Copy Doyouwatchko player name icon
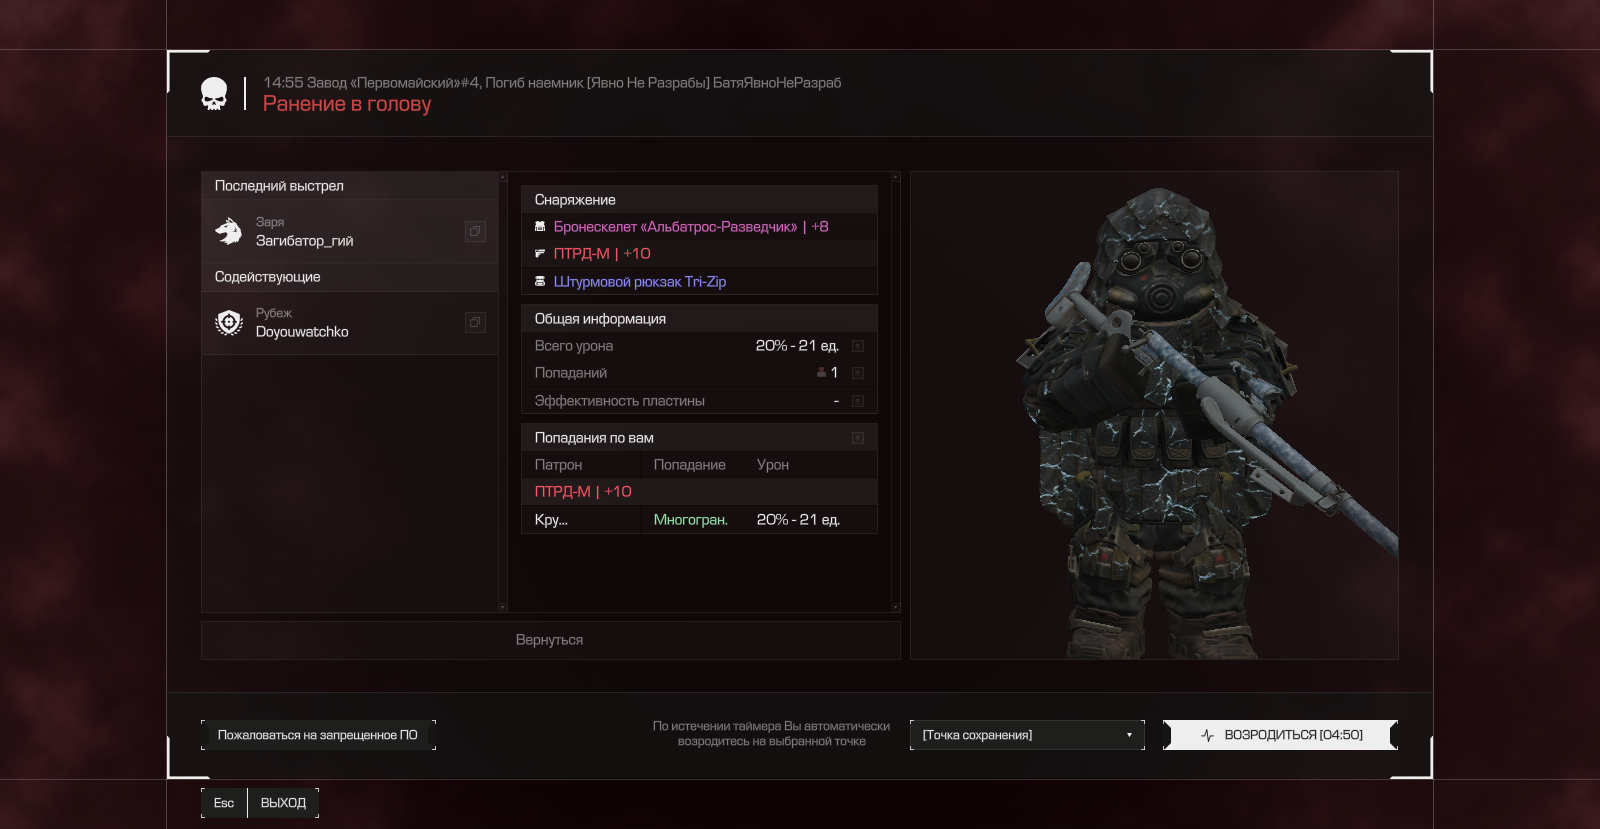This screenshot has width=1600, height=829. click(x=475, y=322)
